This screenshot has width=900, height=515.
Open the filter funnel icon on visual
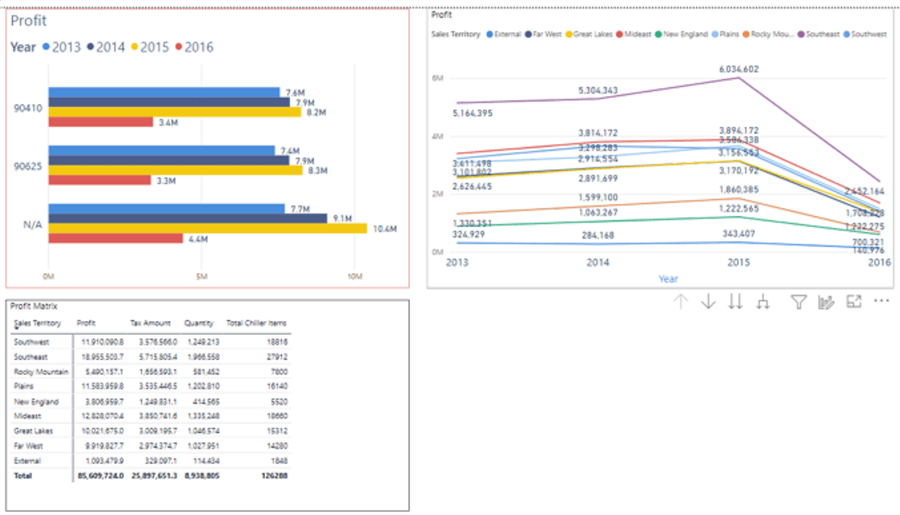[x=799, y=301]
